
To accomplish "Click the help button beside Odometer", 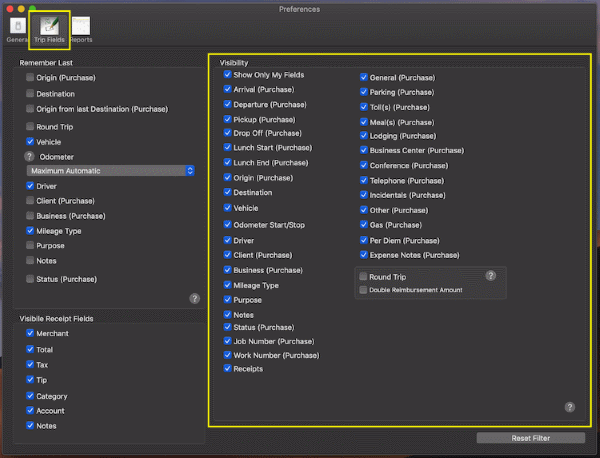I will [29, 157].
